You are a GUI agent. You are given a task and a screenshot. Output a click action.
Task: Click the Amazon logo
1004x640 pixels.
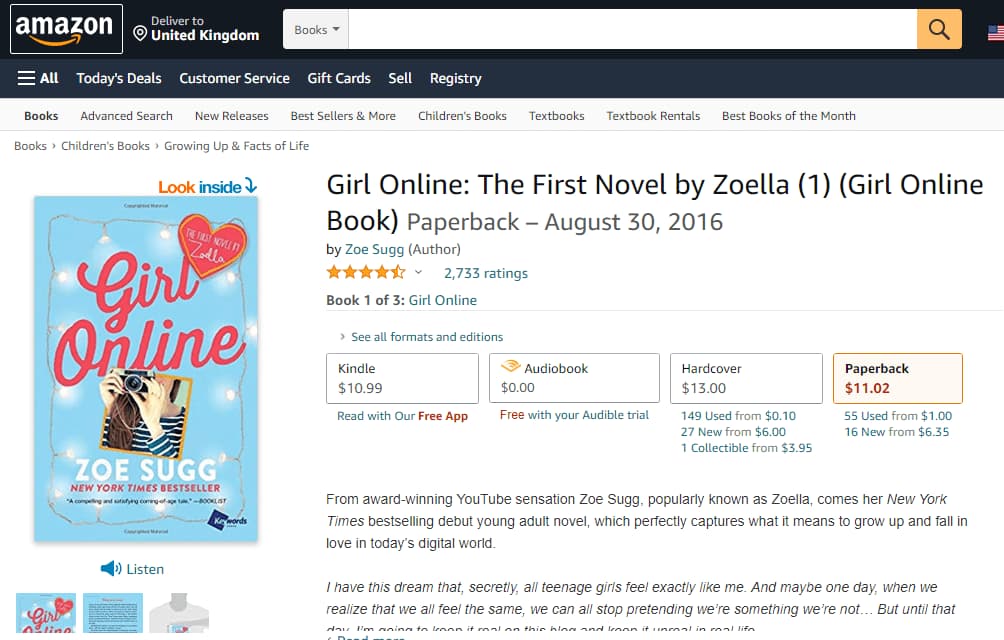pos(66,29)
